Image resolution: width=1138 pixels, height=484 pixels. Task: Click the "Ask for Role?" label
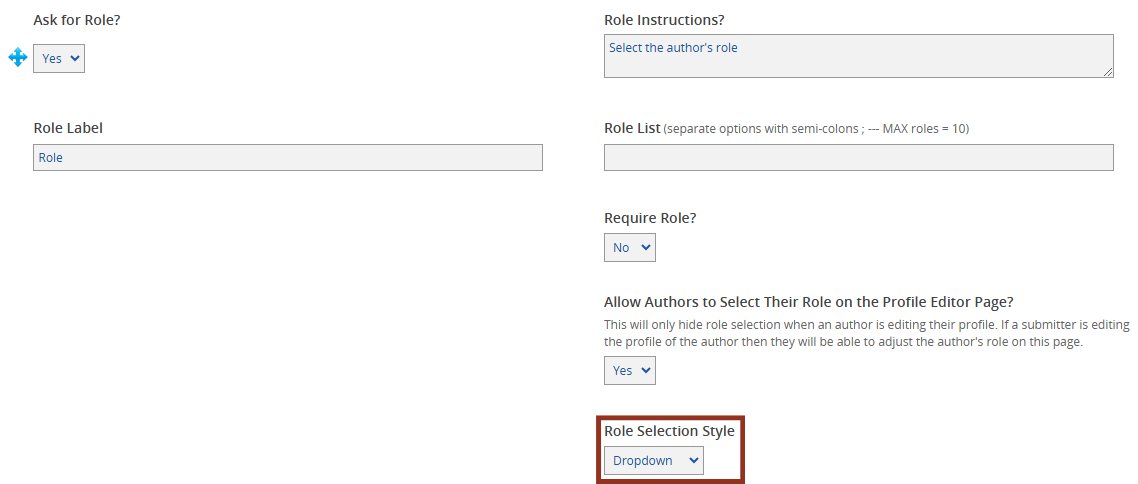pyautogui.click(x=77, y=20)
